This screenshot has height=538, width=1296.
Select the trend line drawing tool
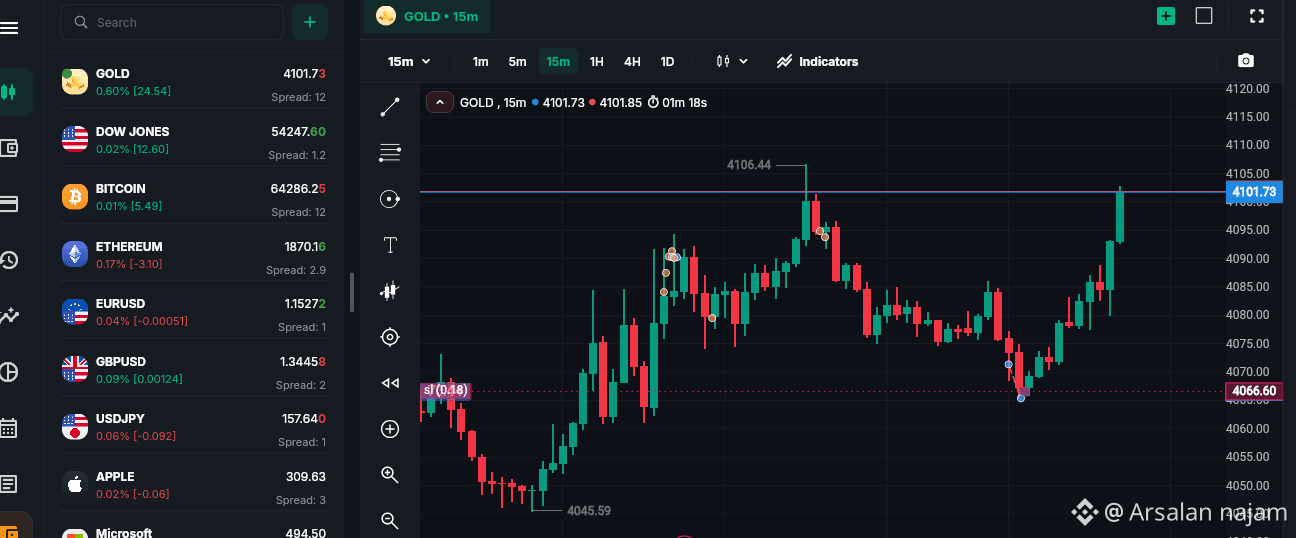(x=390, y=107)
